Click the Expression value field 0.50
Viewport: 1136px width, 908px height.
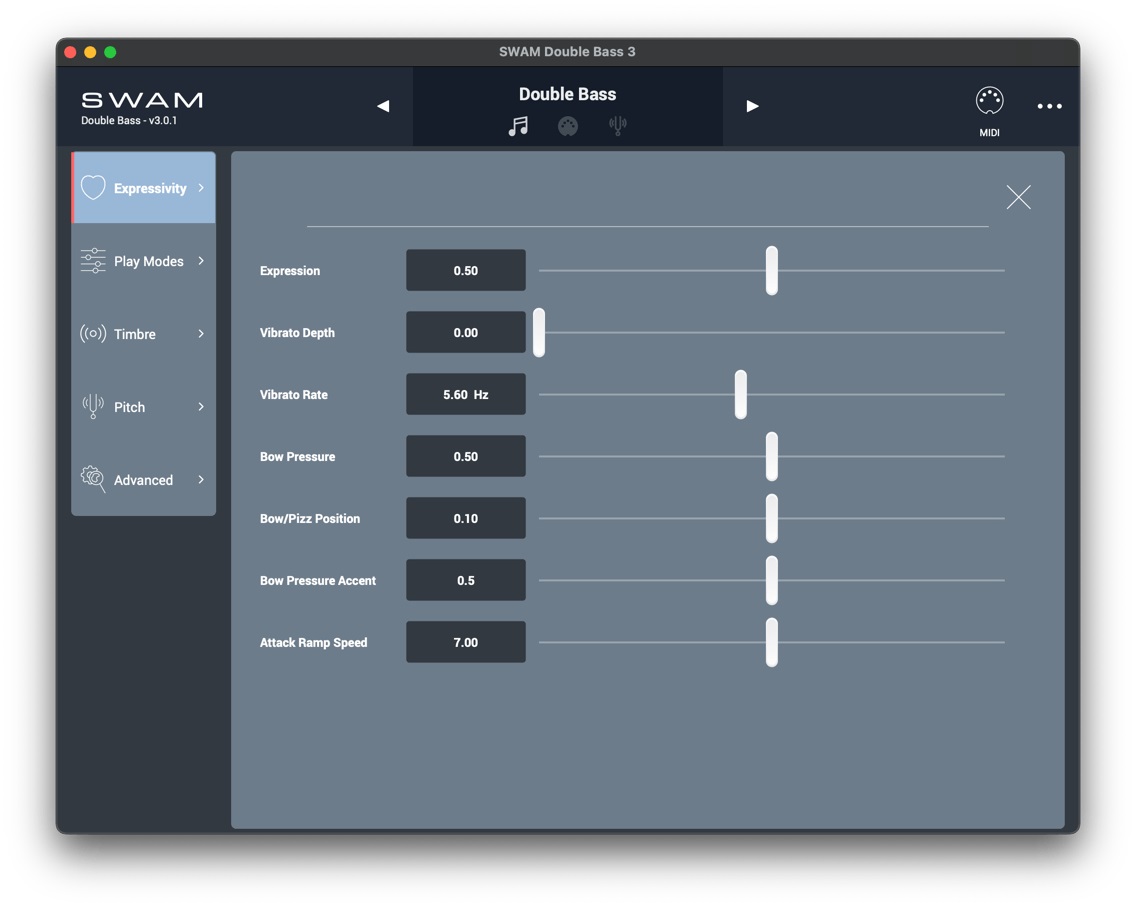(x=466, y=270)
